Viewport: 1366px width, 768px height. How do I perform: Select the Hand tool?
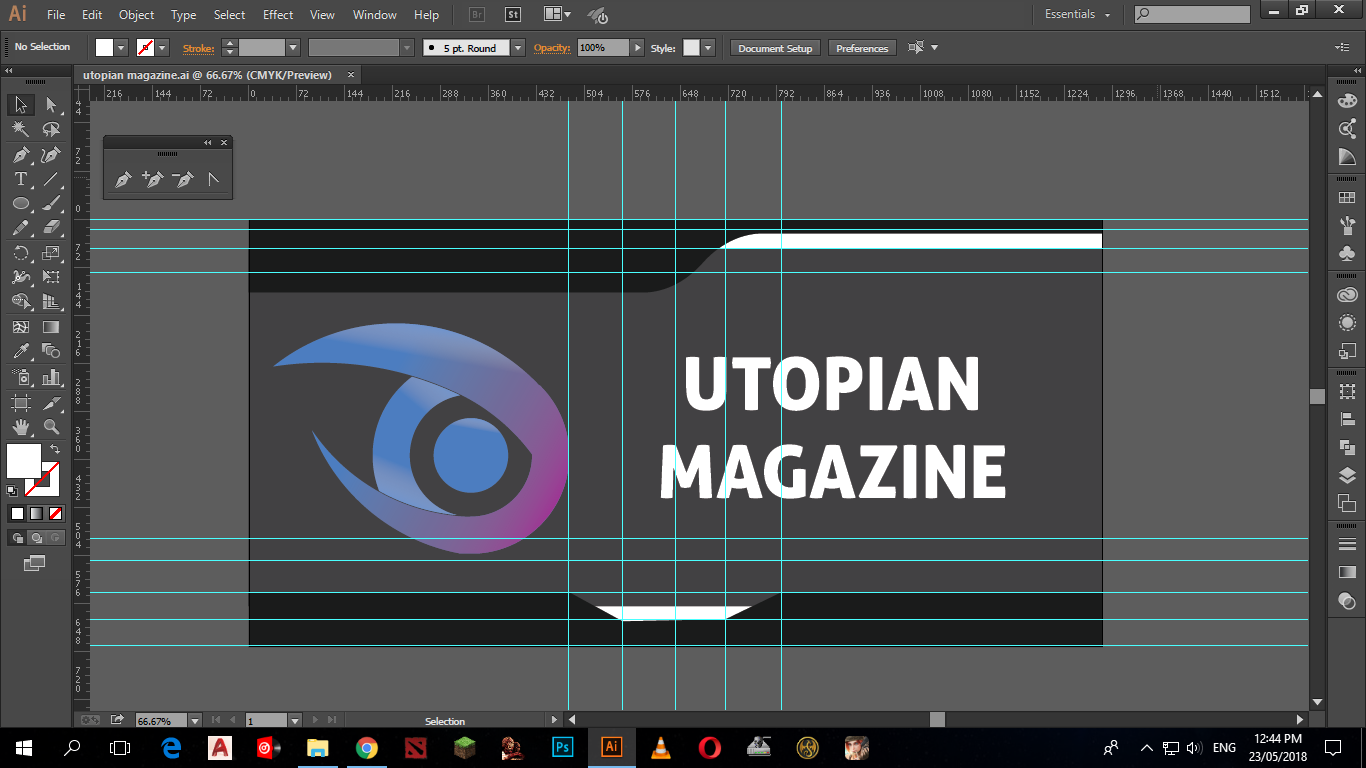(20, 427)
